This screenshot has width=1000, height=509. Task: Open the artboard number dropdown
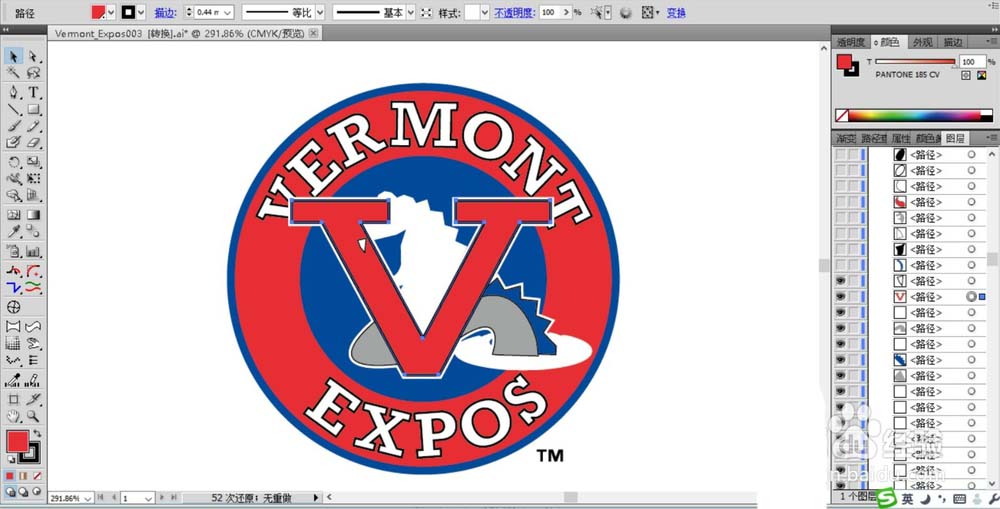[x=149, y=498]
